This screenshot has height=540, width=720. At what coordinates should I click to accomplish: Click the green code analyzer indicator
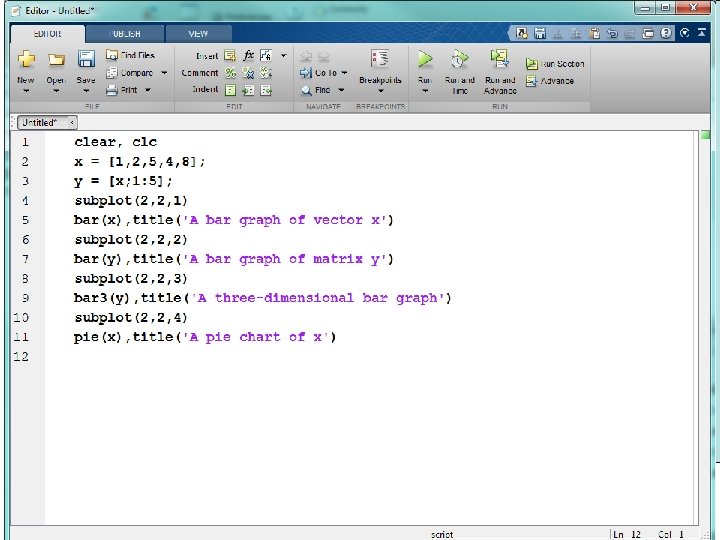(x=704, y=135)
